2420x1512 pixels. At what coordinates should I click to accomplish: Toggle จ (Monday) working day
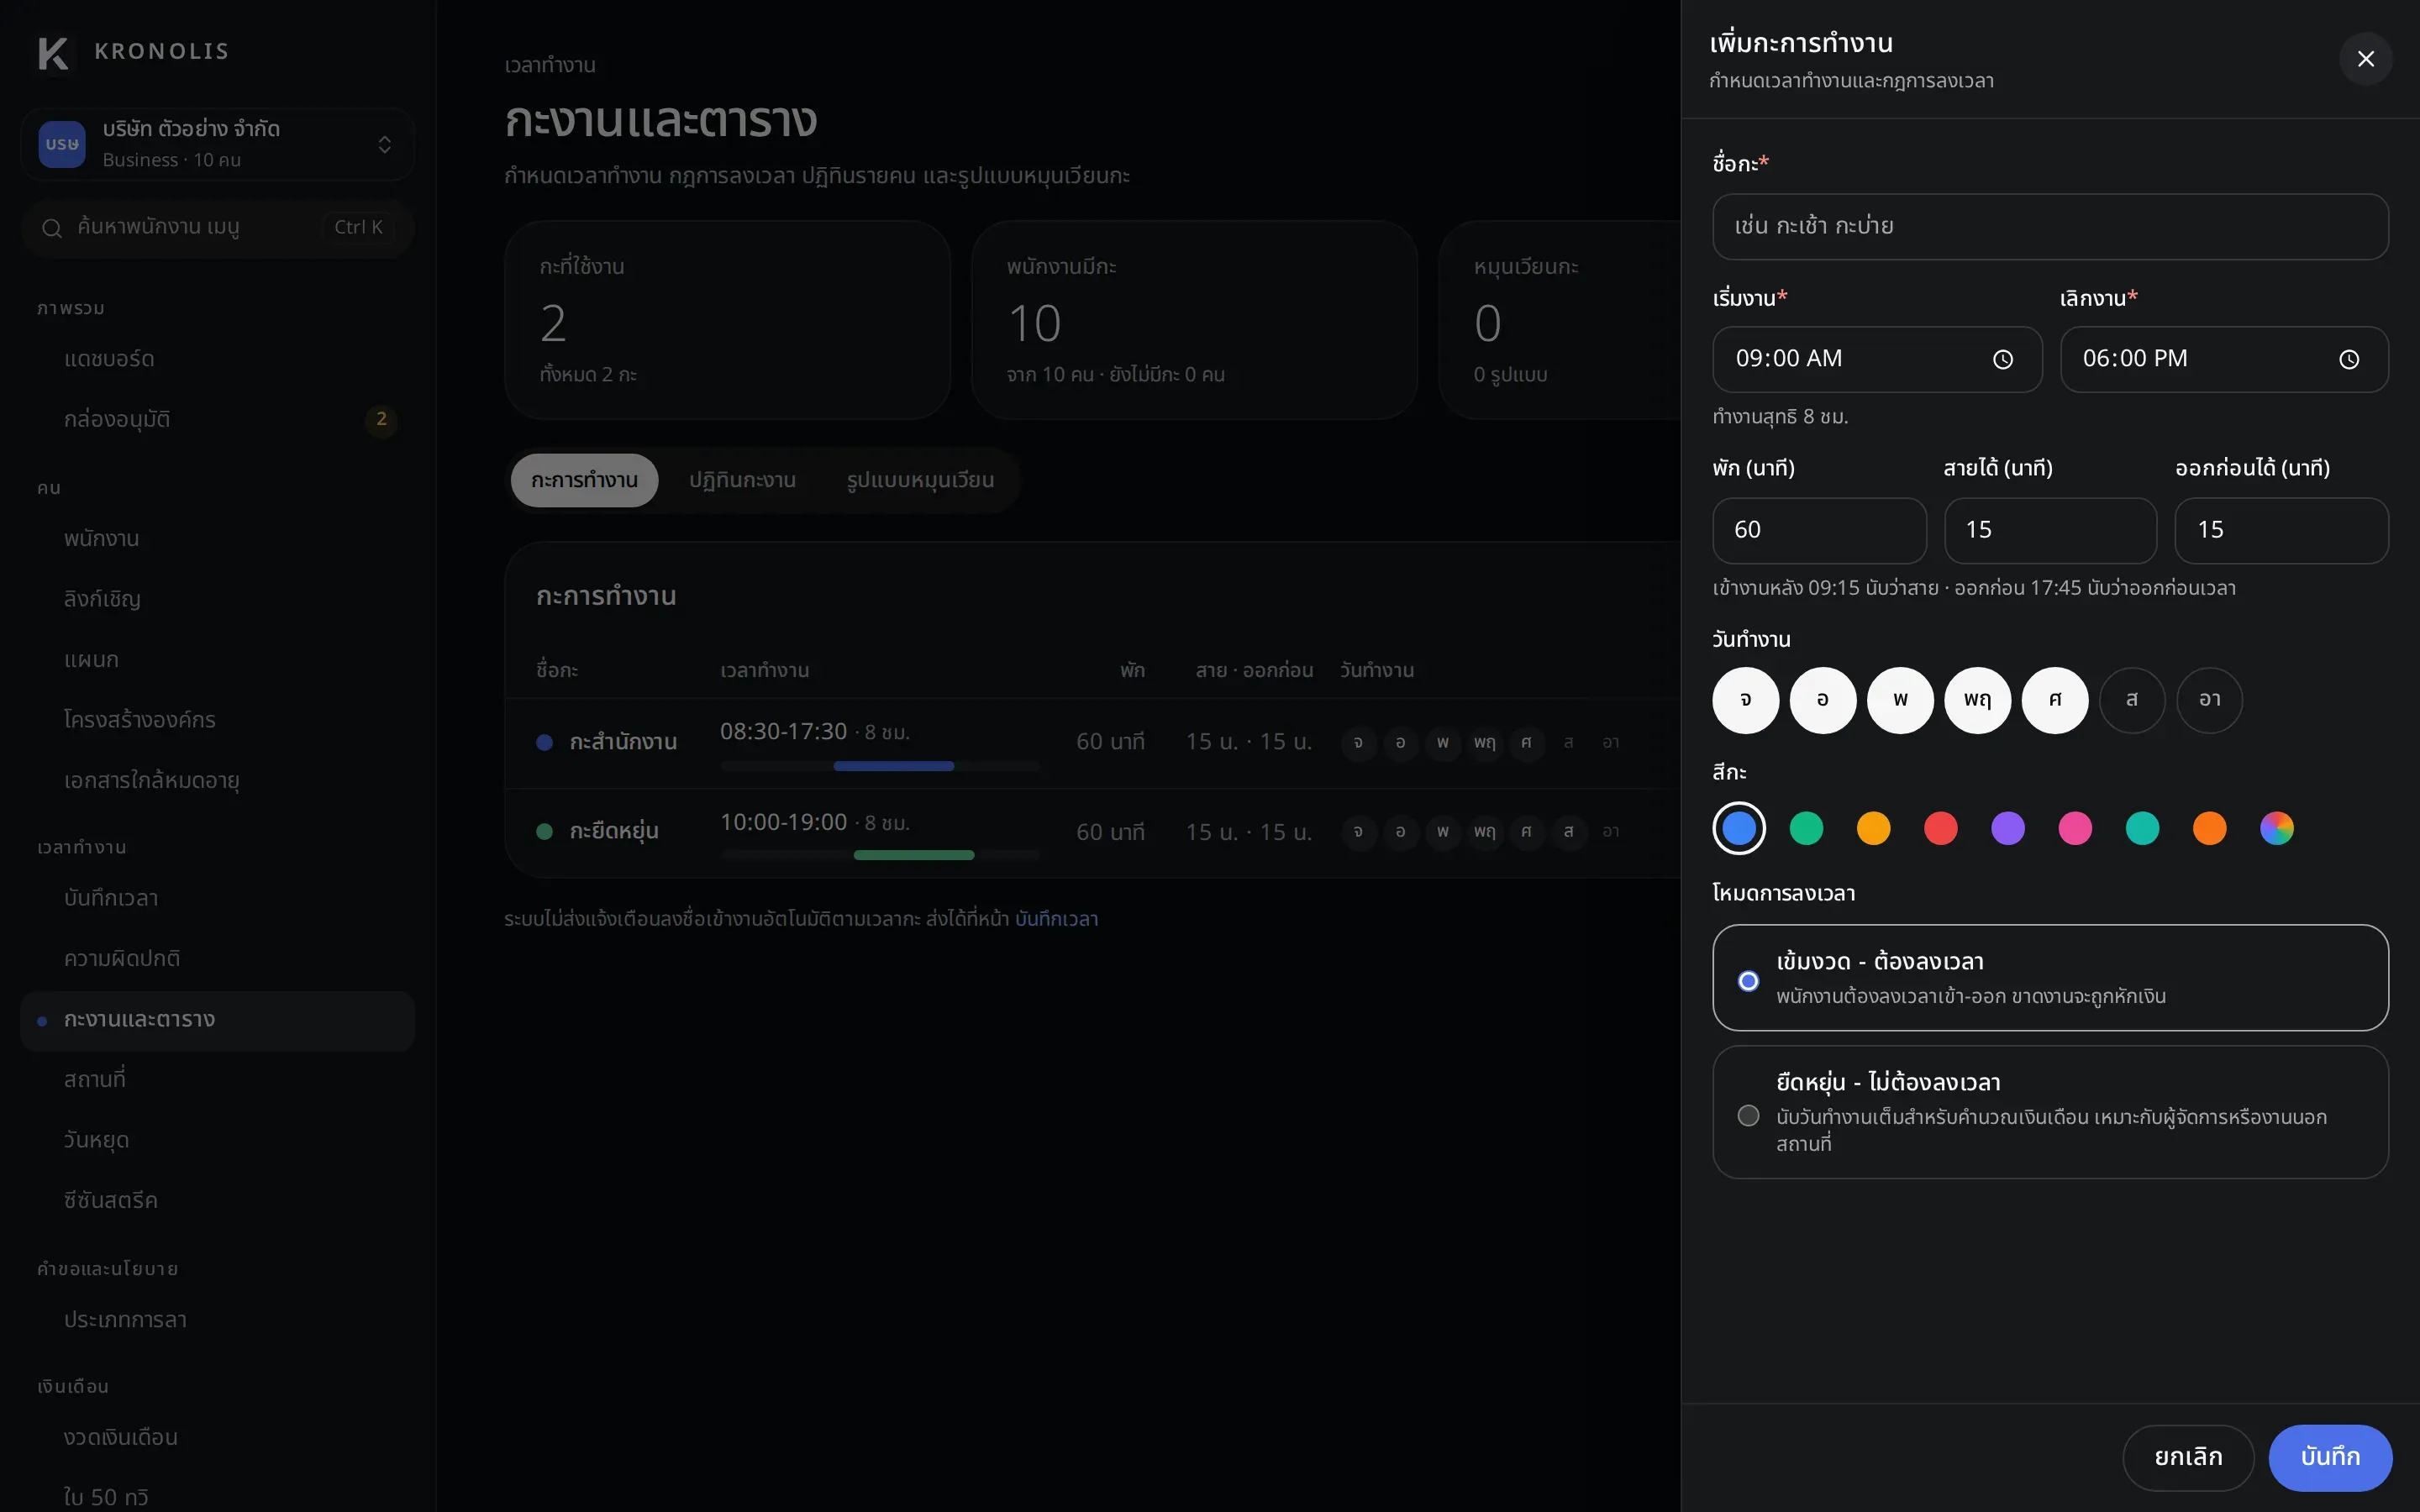coord(1745,700)
